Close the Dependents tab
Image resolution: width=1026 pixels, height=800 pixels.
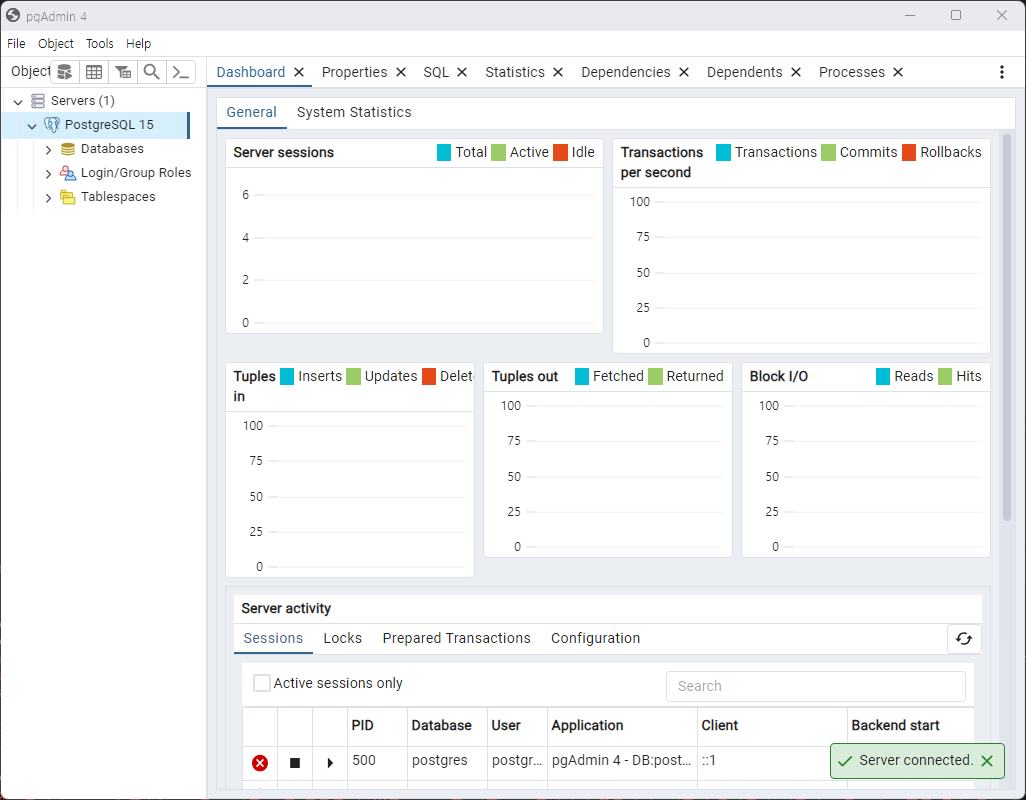coord(796,72)
